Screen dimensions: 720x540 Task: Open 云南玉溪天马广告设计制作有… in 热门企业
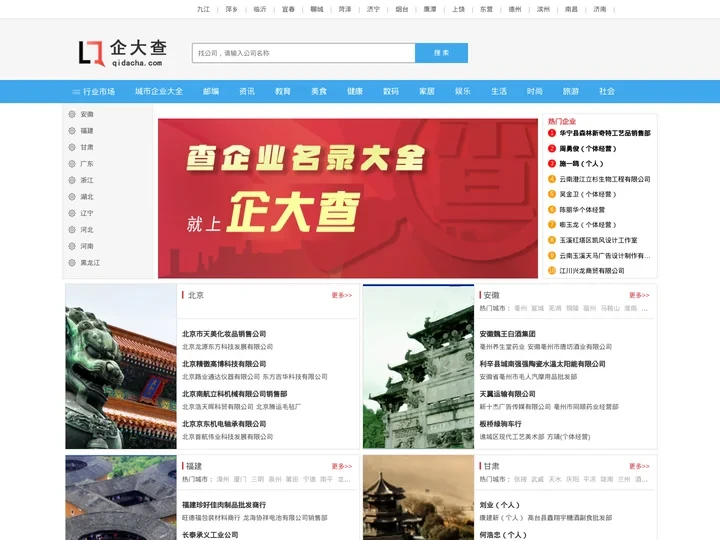605,255
